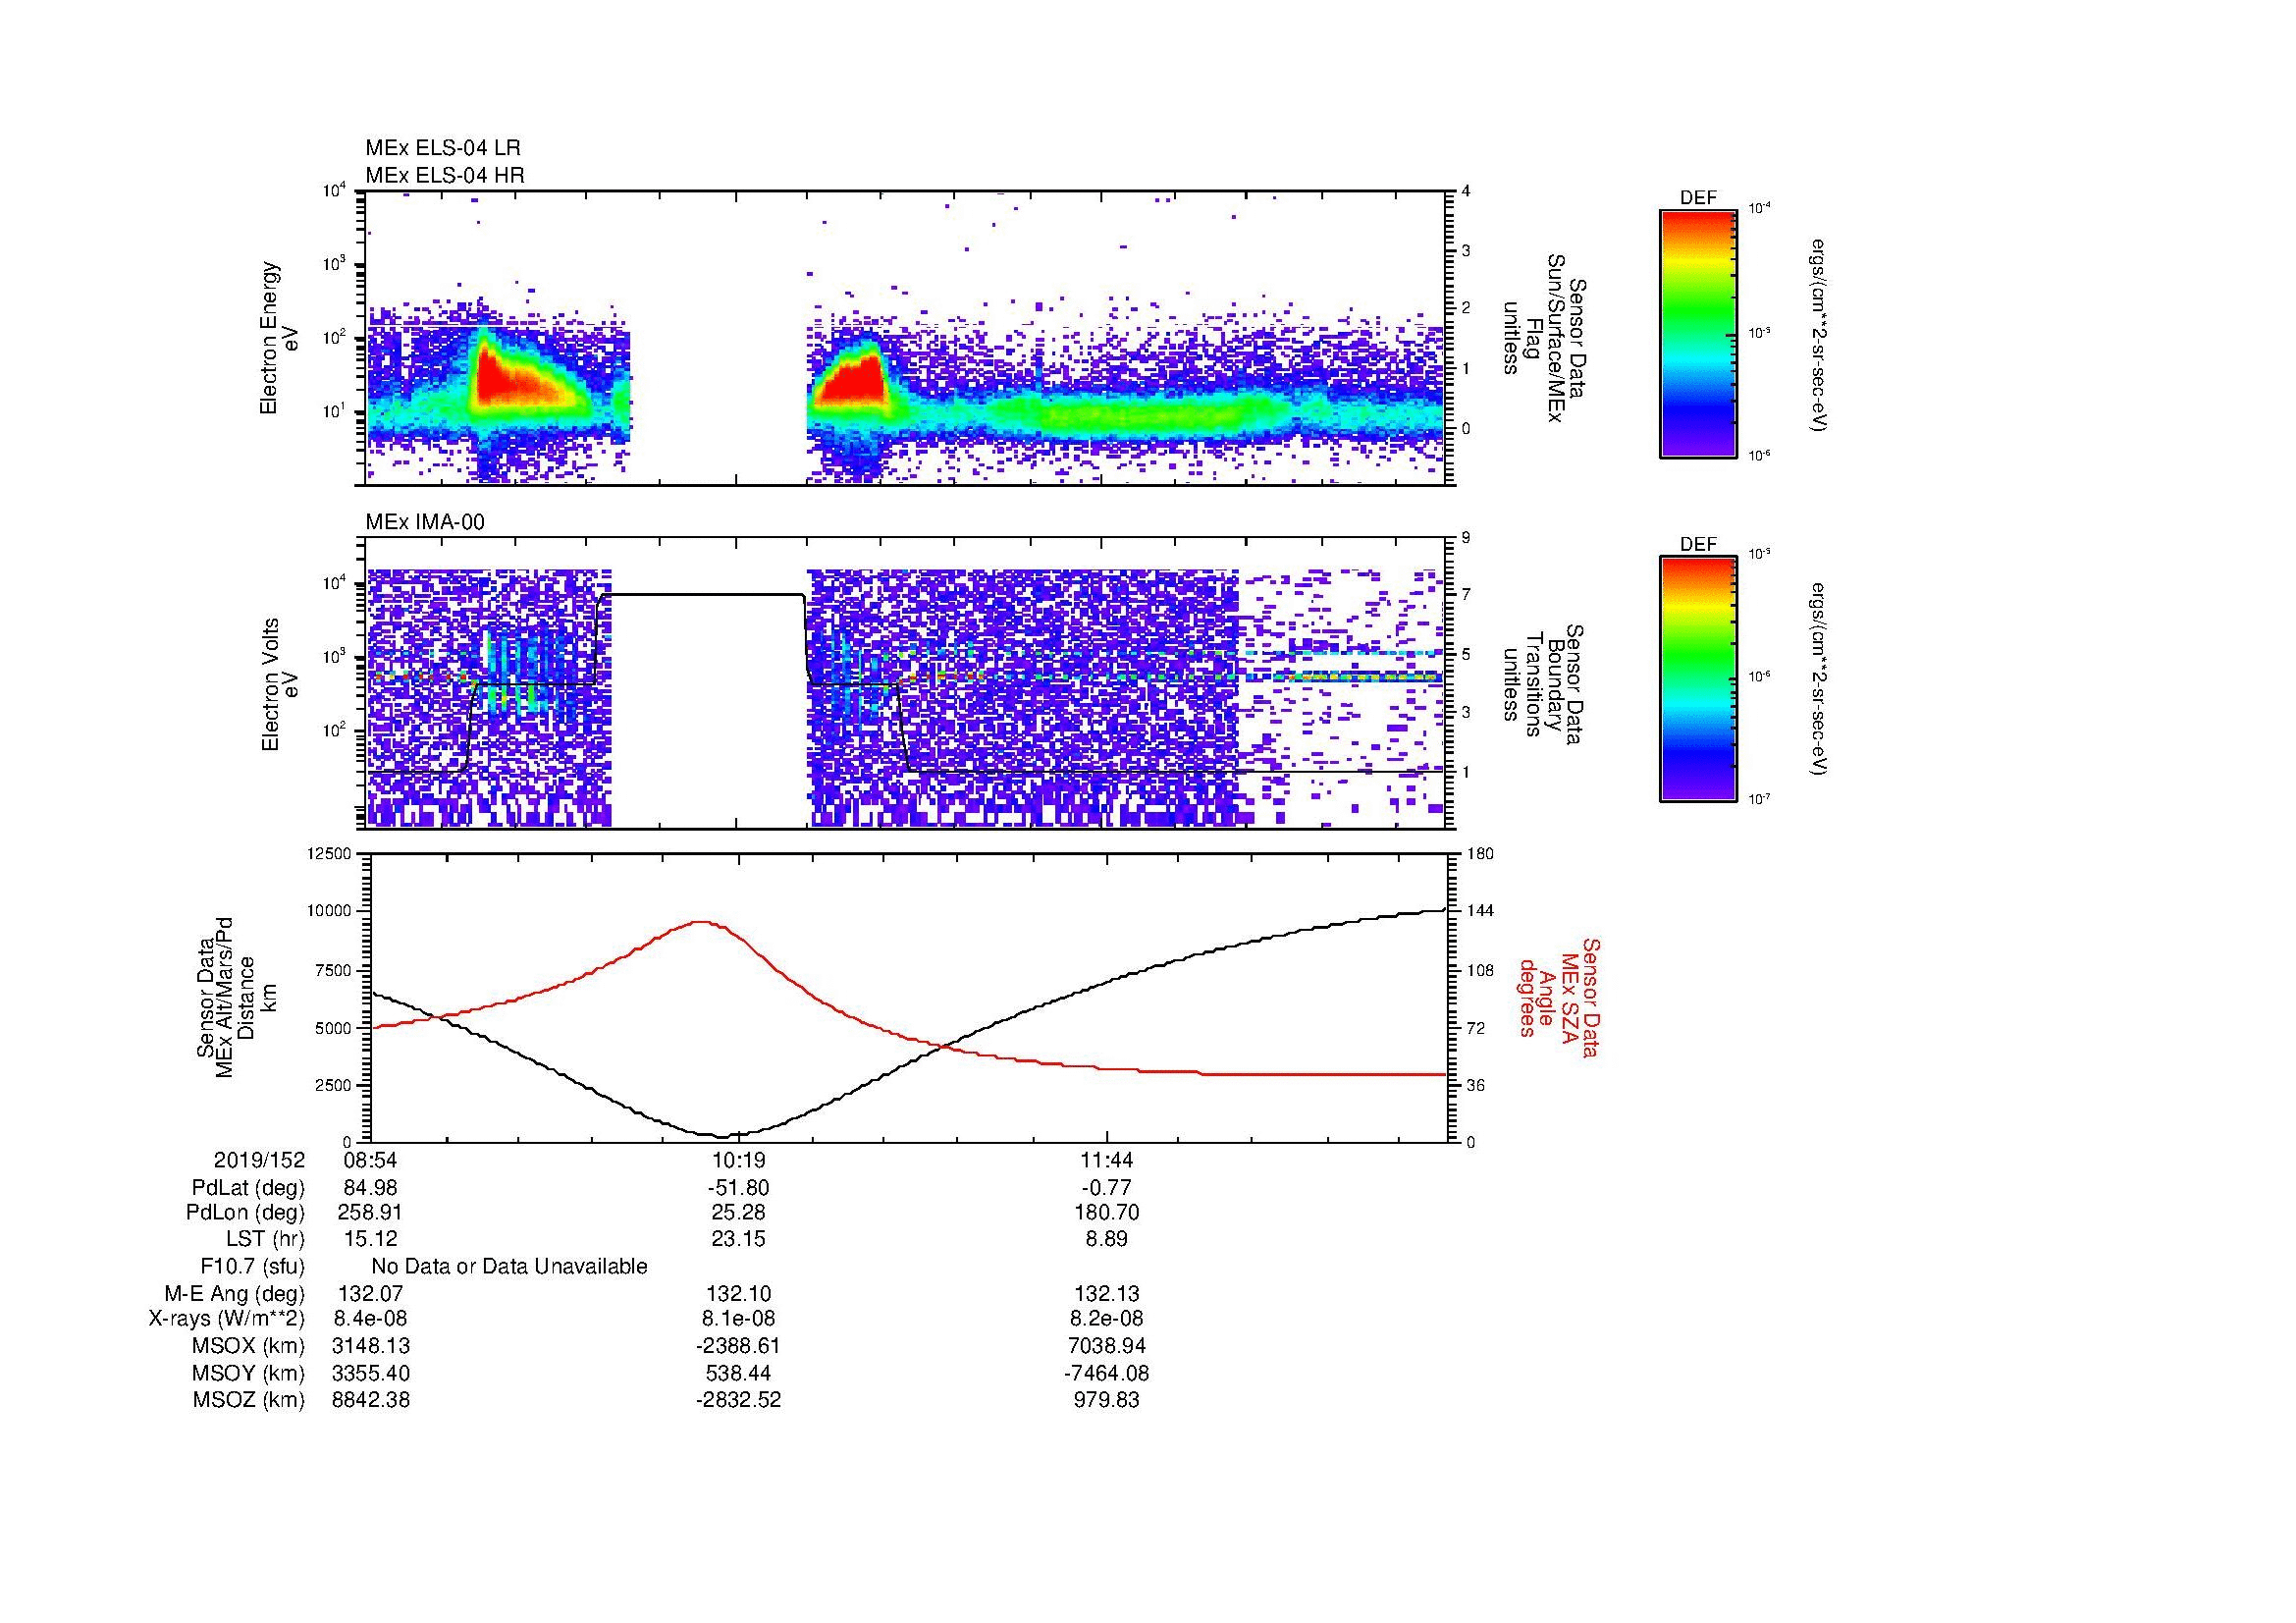Click the 'MEx Alt/Mars/Pd Distance km' axis label
Screen dimensions: 2296x1623
click(236, 997)
